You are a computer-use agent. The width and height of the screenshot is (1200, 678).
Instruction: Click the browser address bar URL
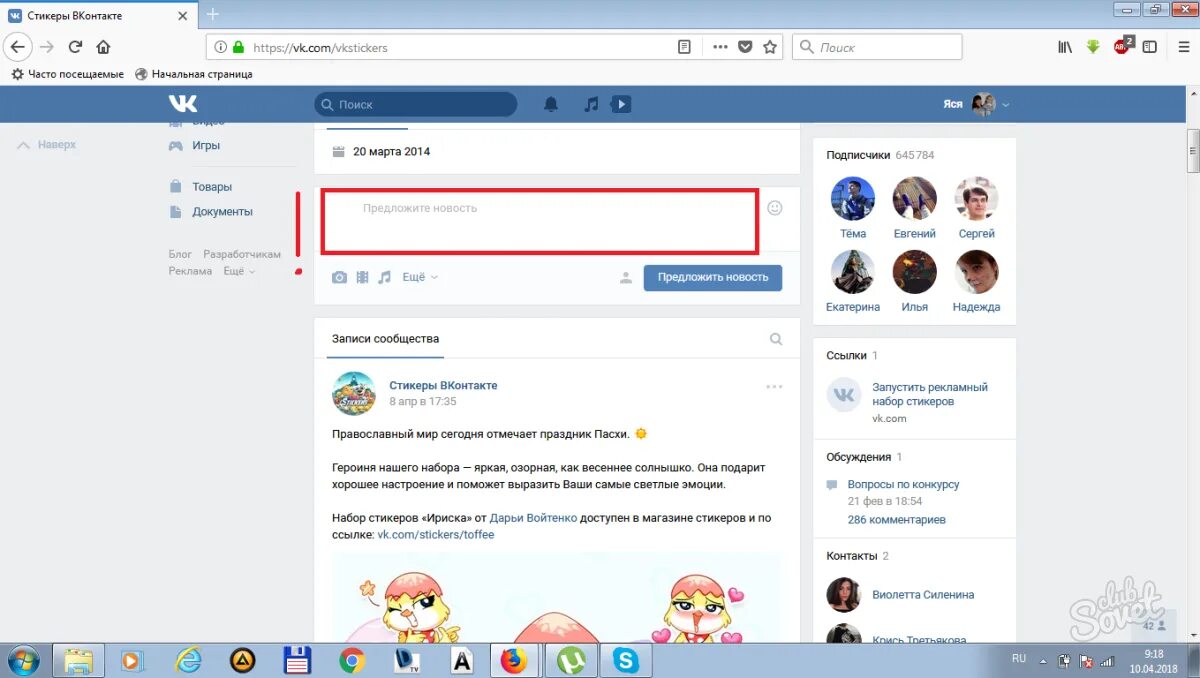320,47
